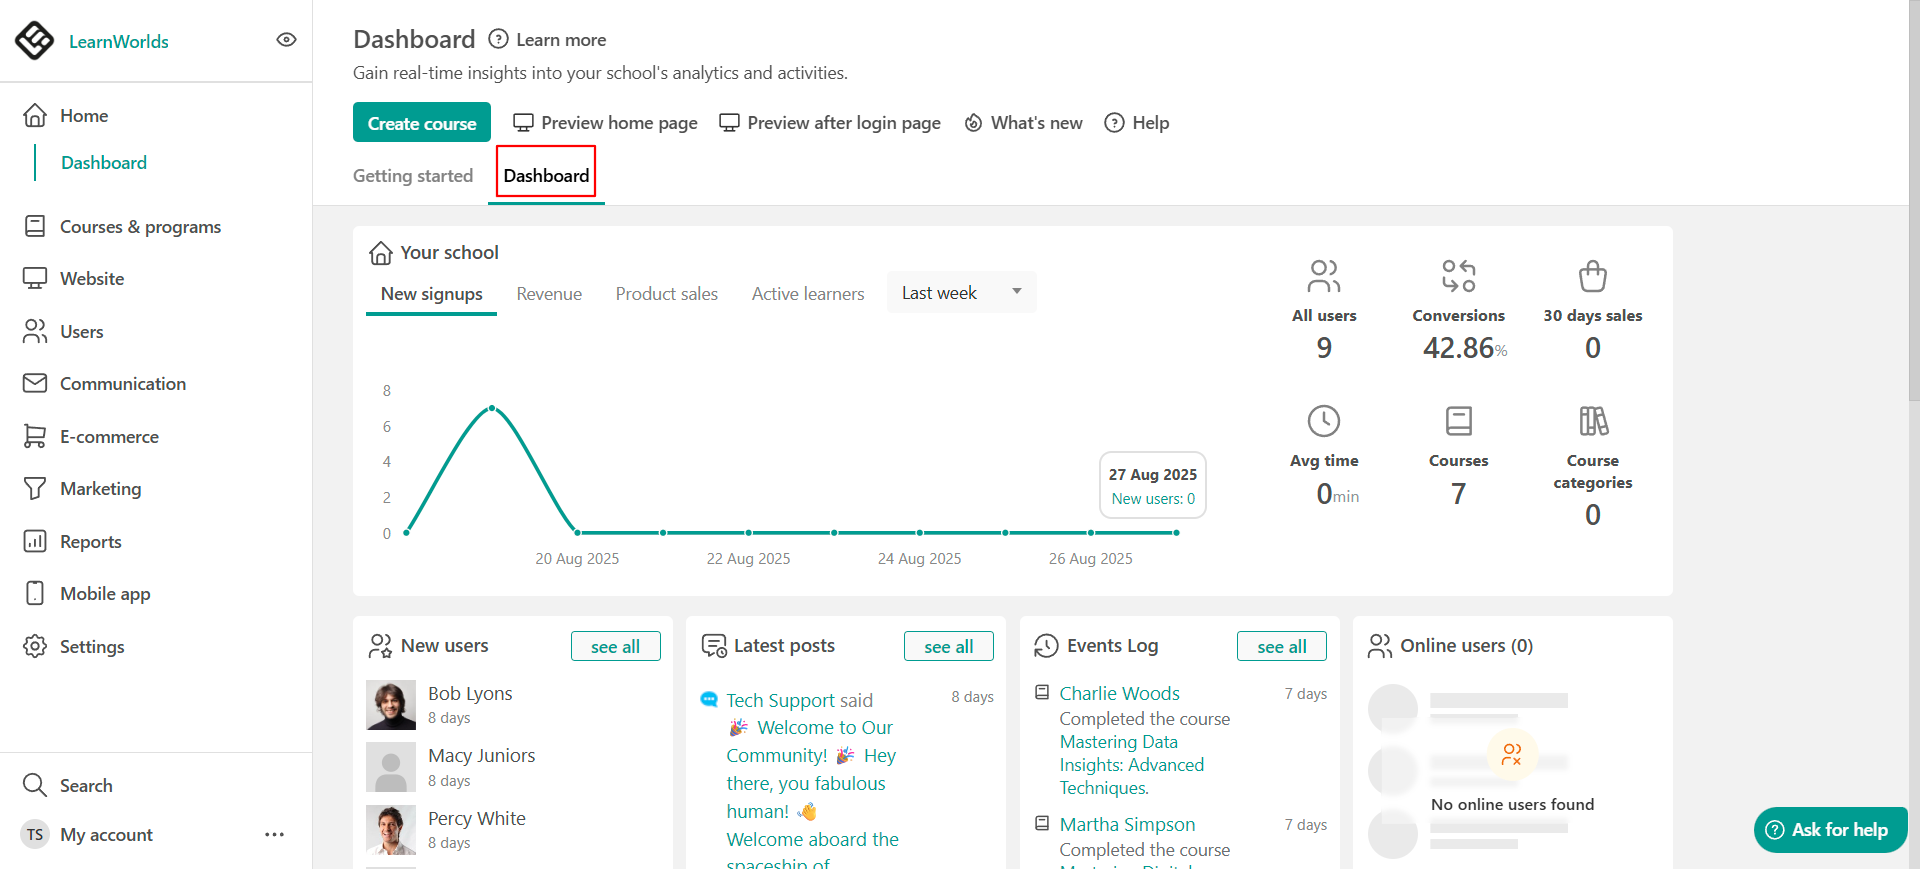The height and width of the screenshot is (869, 1920).
Task: Open Preview after login page
Action: click(x=830, y=123)
